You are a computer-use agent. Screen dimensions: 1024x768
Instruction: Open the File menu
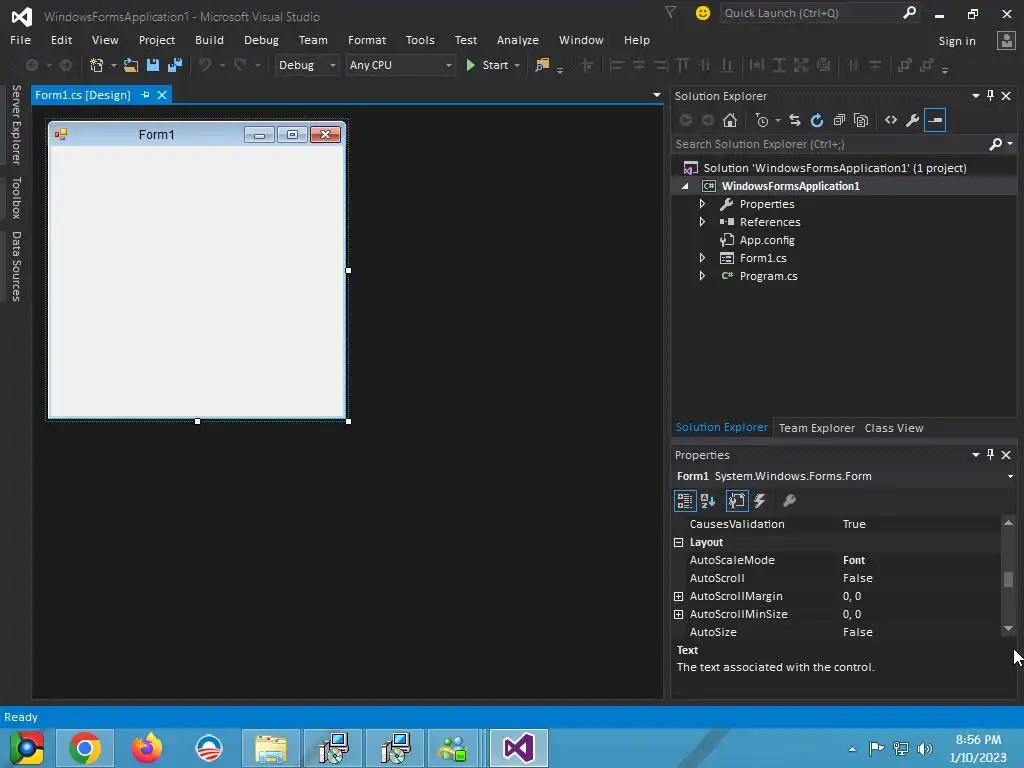coord(20,40)
